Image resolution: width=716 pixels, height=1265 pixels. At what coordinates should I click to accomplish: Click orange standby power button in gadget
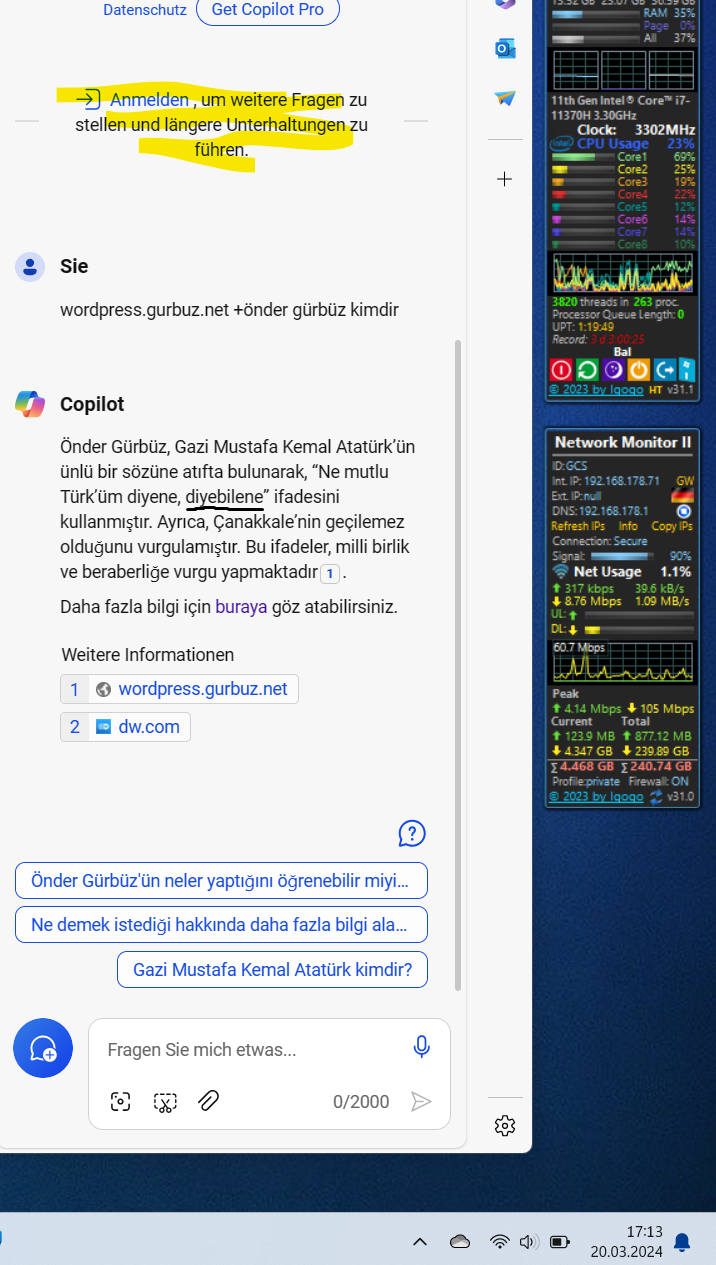click(x=639, y=369)
